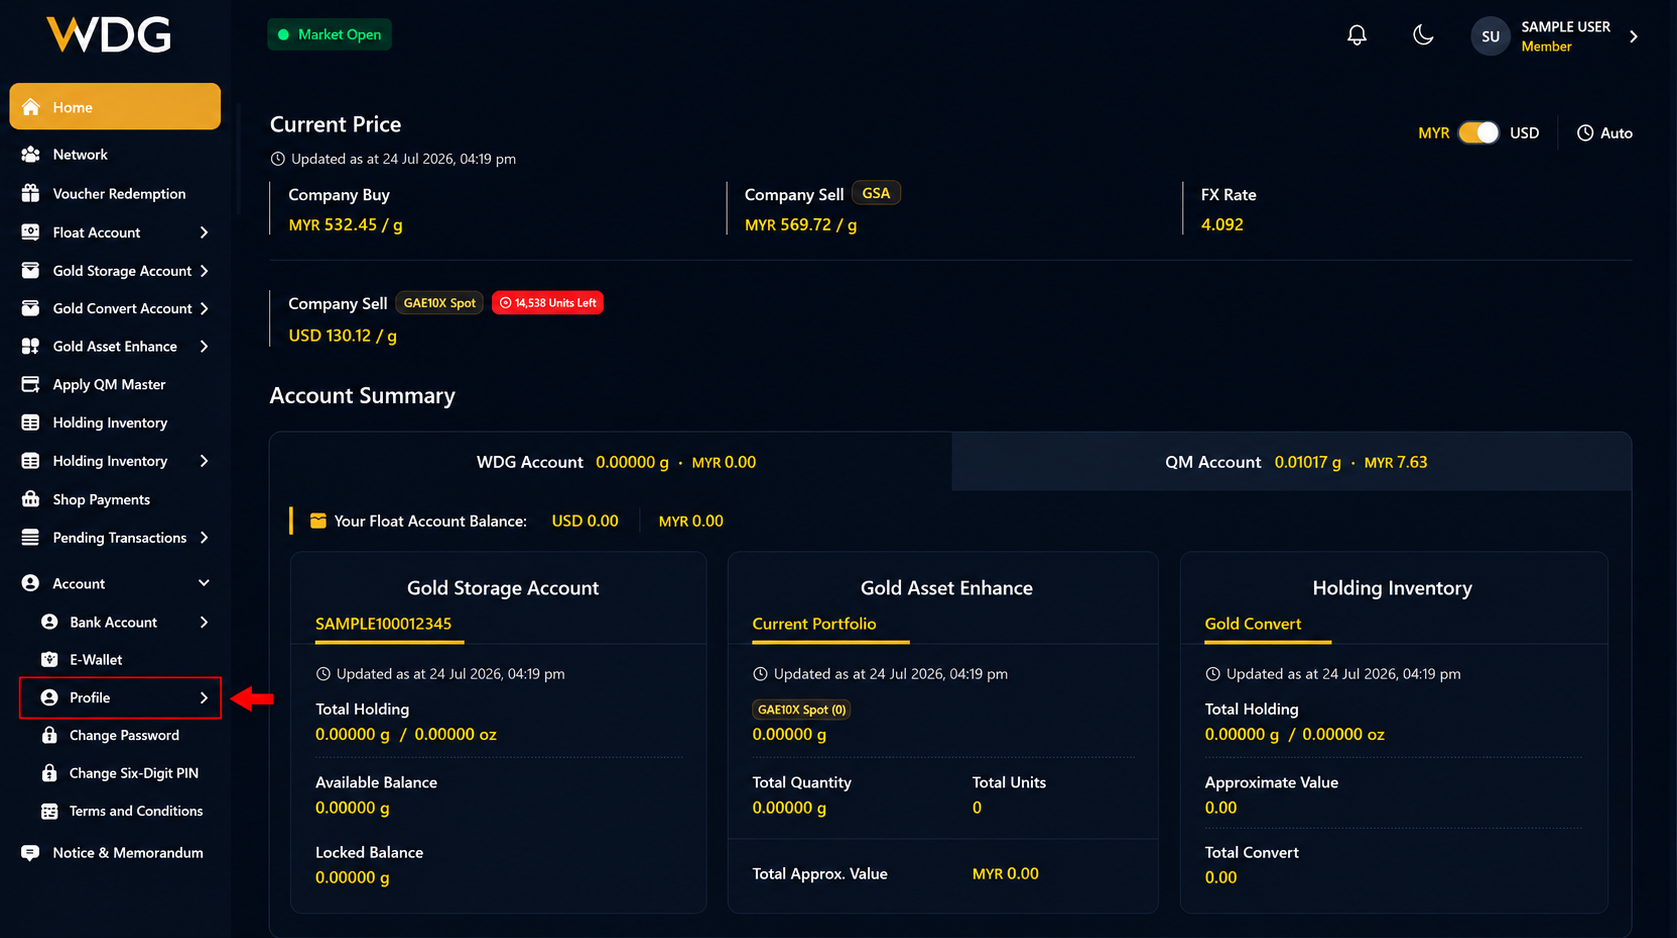Click the Notice & Memorandum chat icon
The width and height of the screenshot is (1677, 938).
point(31,853)
